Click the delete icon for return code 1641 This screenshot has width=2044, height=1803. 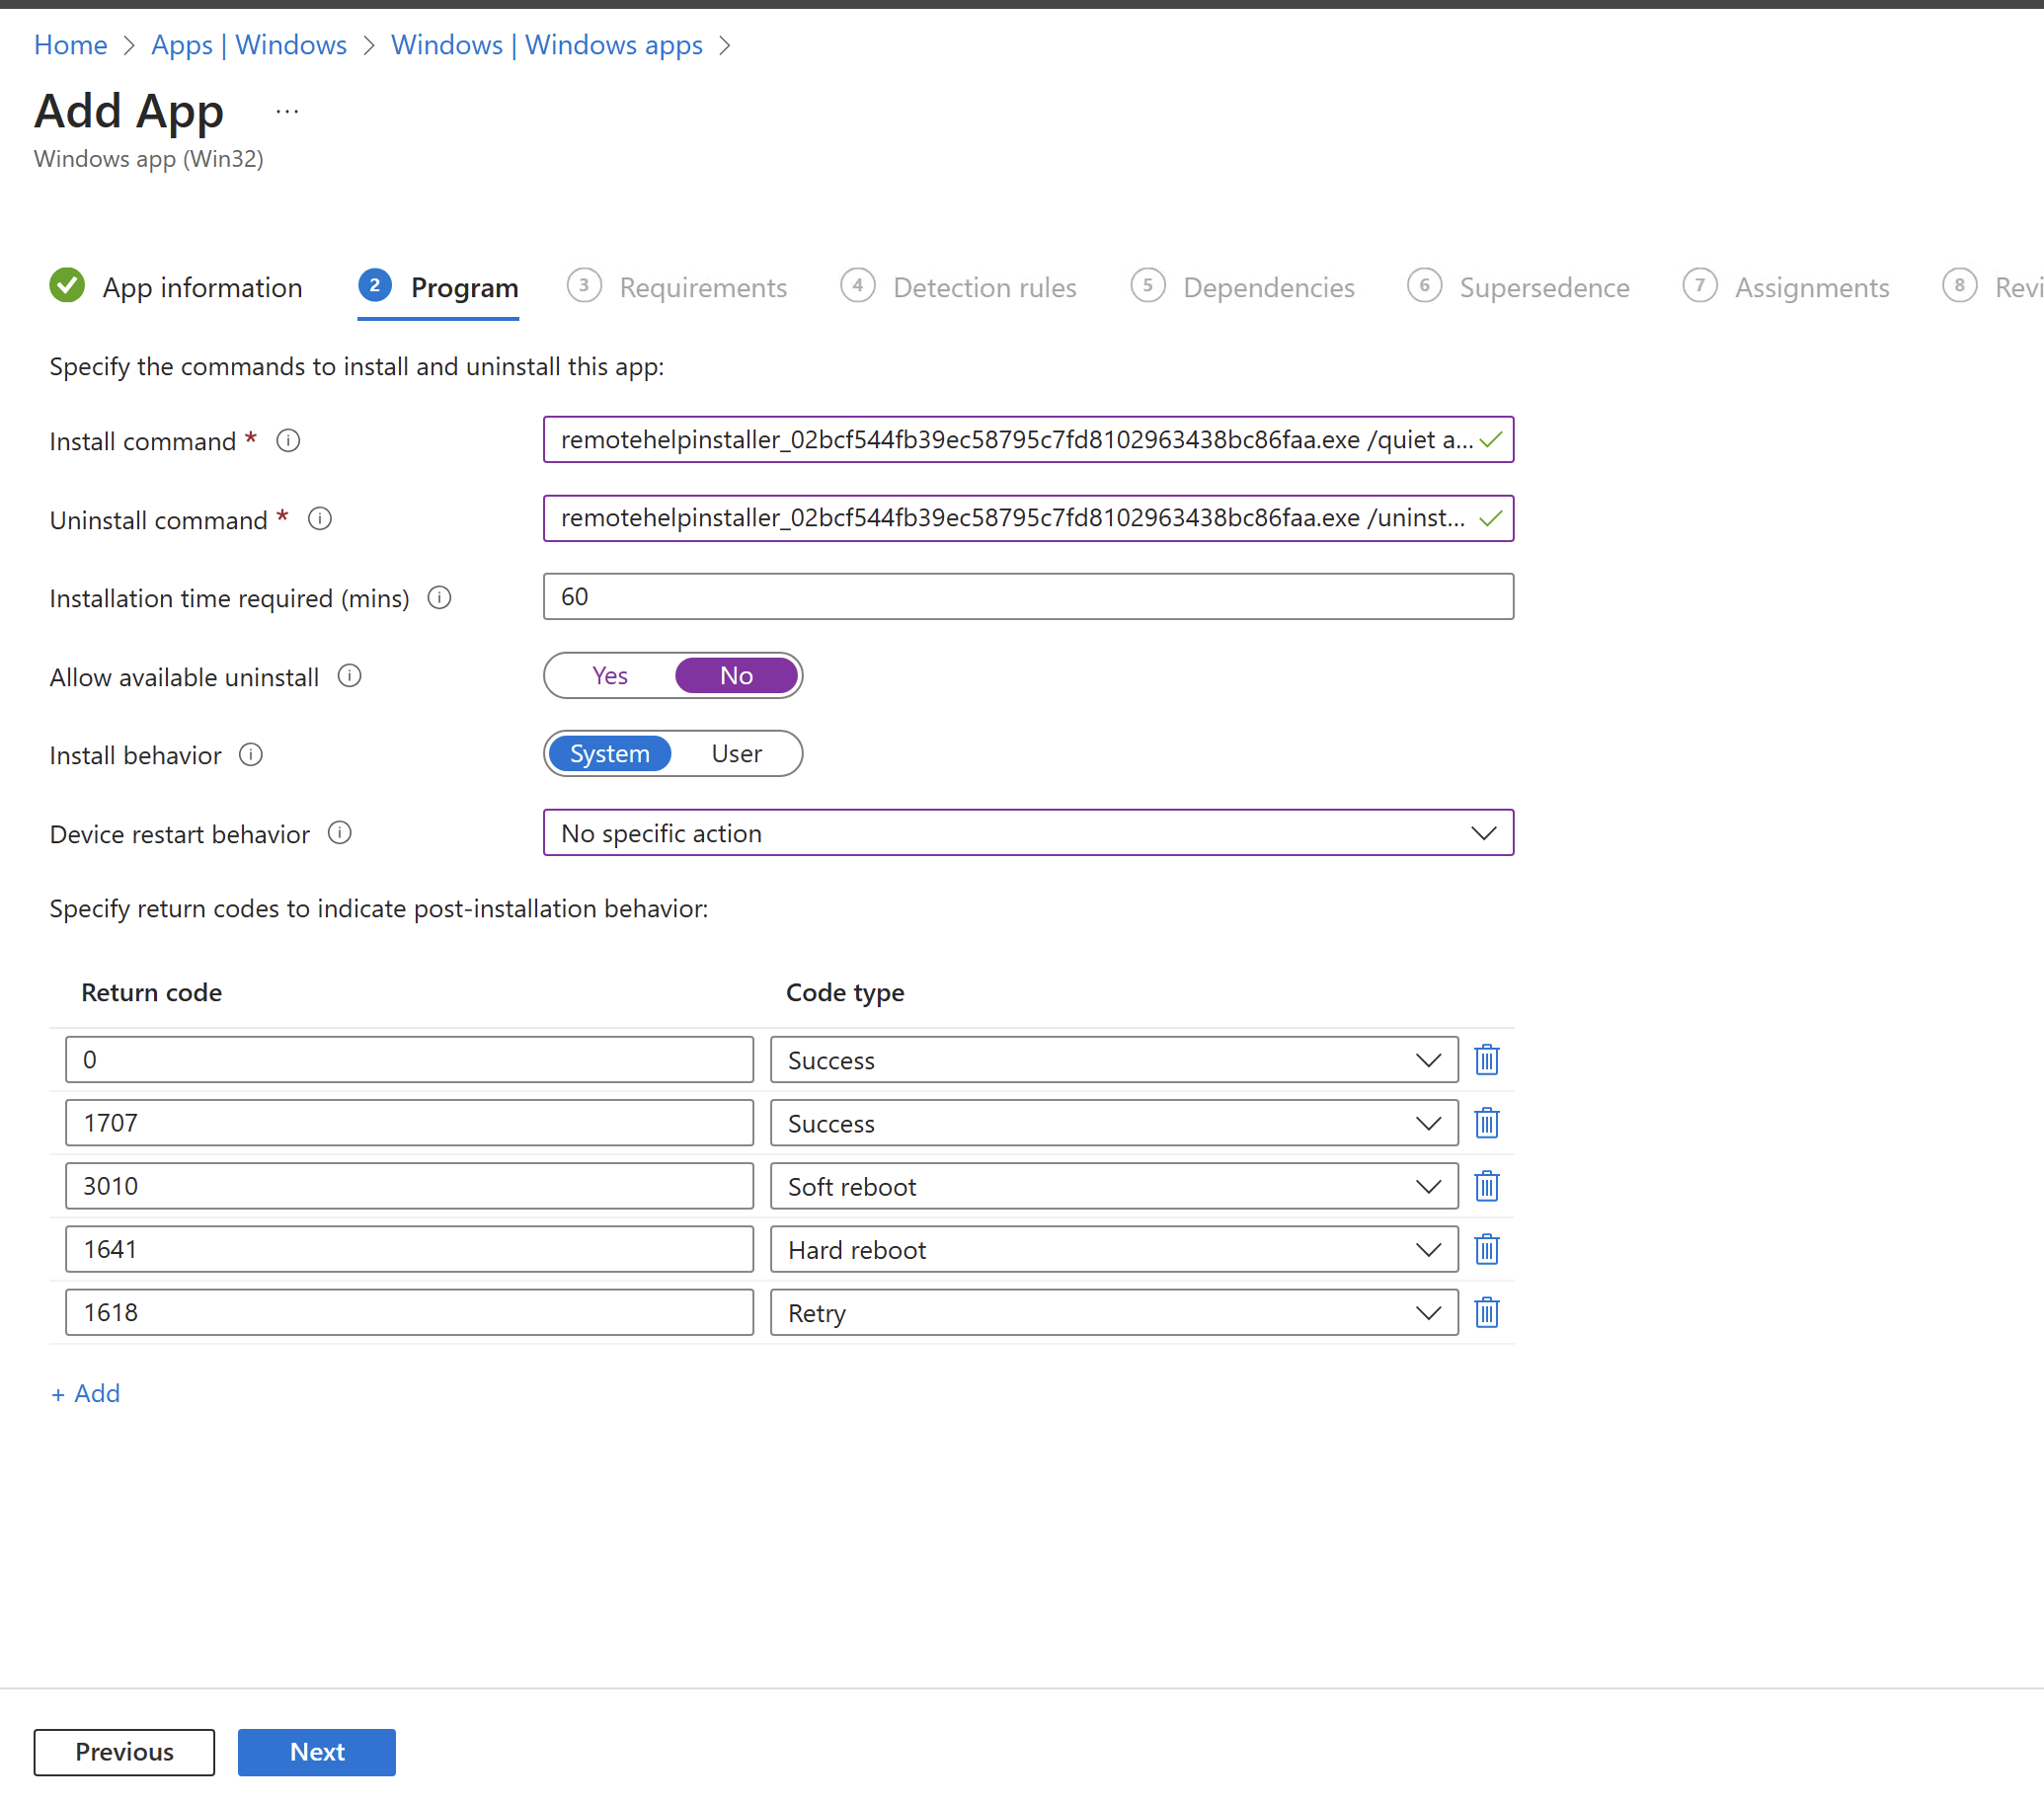pos(1487,1250)
